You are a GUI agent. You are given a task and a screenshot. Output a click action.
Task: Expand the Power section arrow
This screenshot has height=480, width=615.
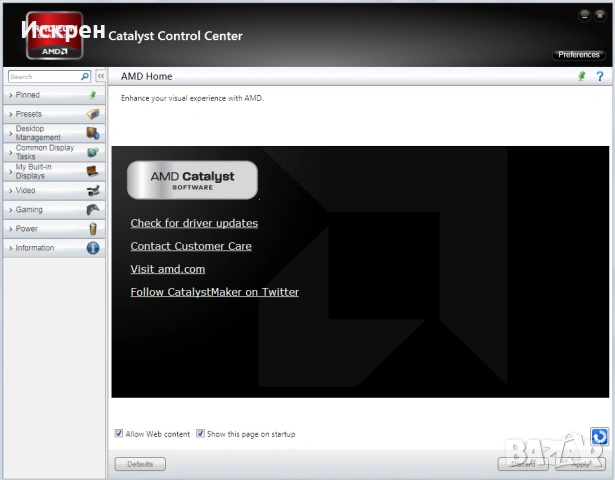tap(11, 229)
